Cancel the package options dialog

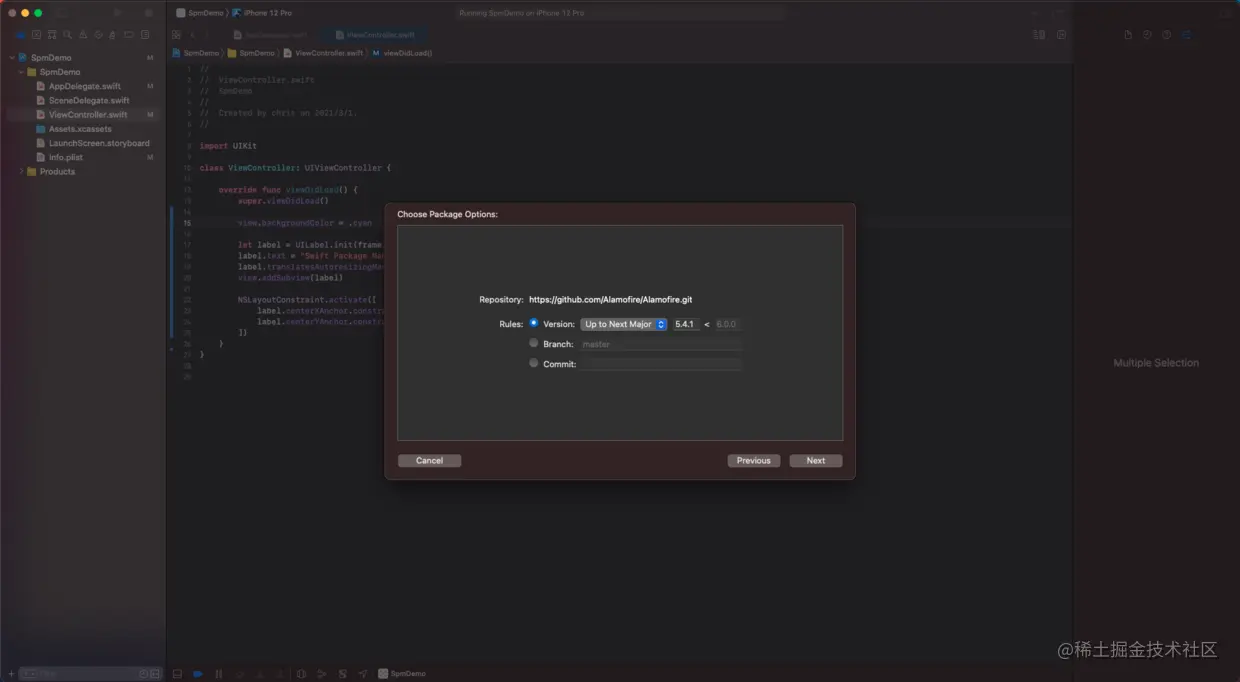429,461
